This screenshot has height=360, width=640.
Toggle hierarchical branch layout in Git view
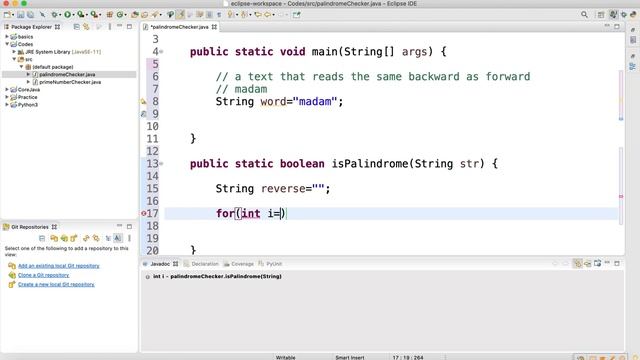pos(108,238)
